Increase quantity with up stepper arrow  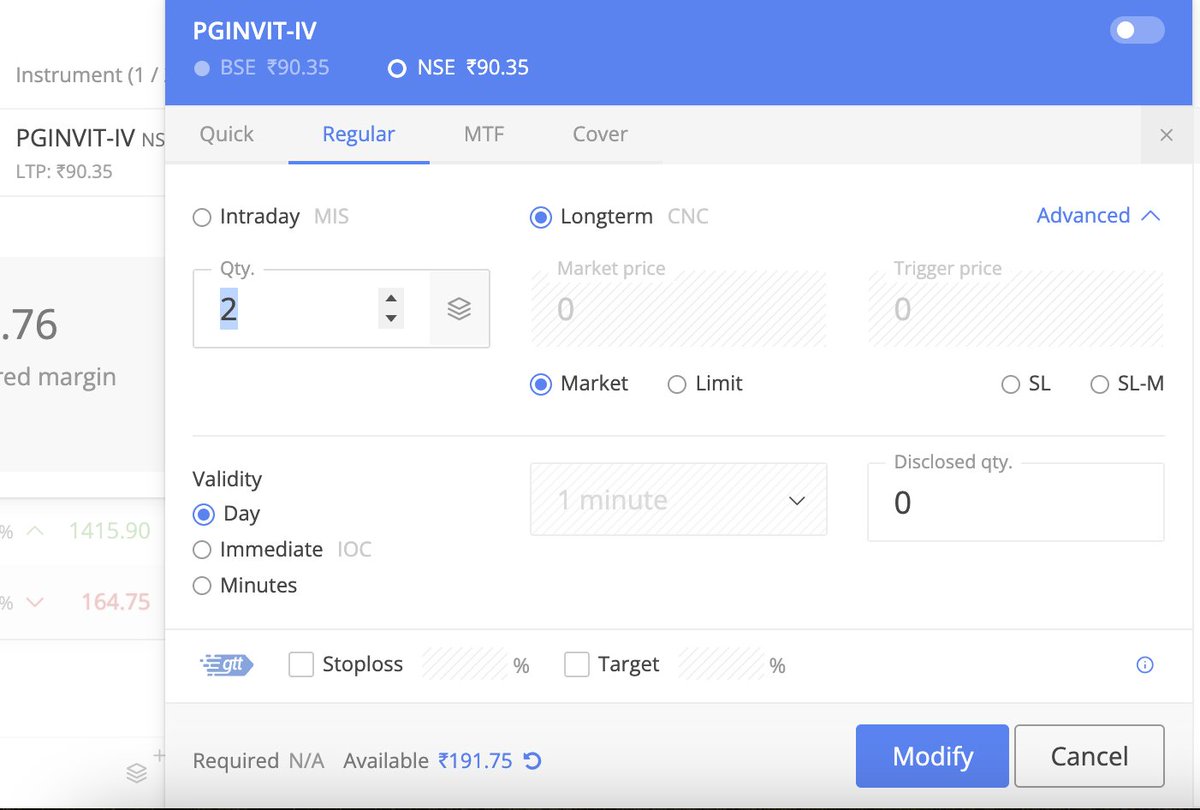pos(391,298)
